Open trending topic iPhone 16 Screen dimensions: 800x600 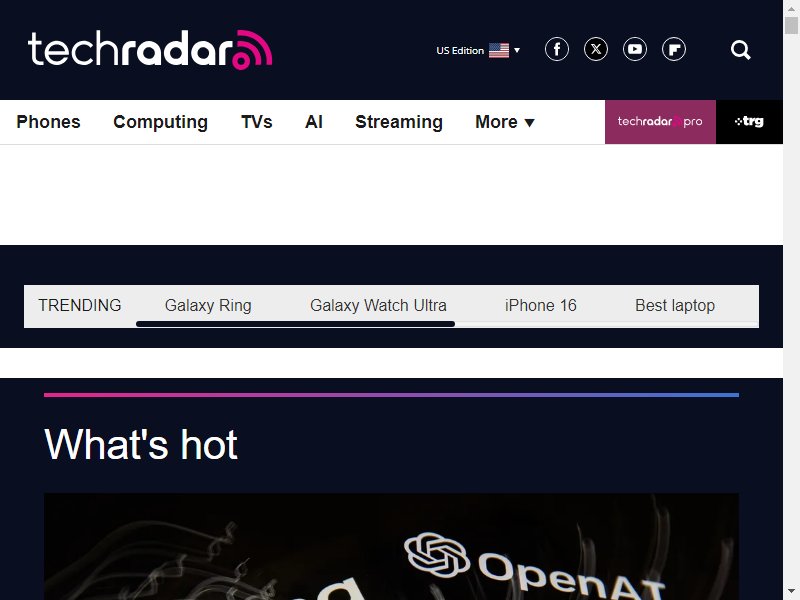point(540,305)
